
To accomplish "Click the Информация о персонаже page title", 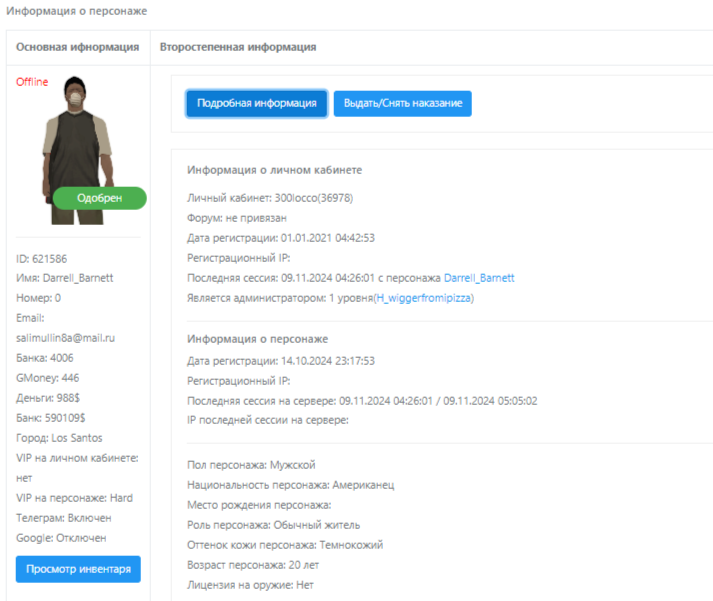I will click(76, 11).
